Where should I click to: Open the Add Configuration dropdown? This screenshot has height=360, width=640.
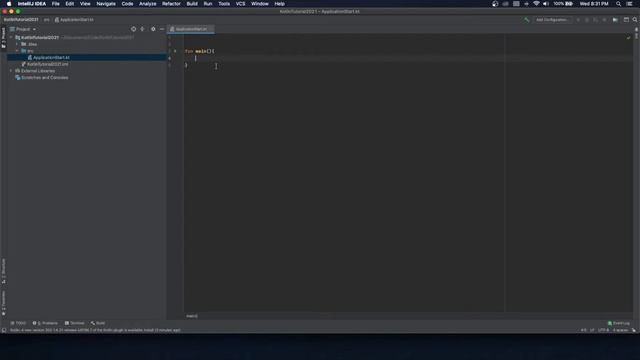552,20
